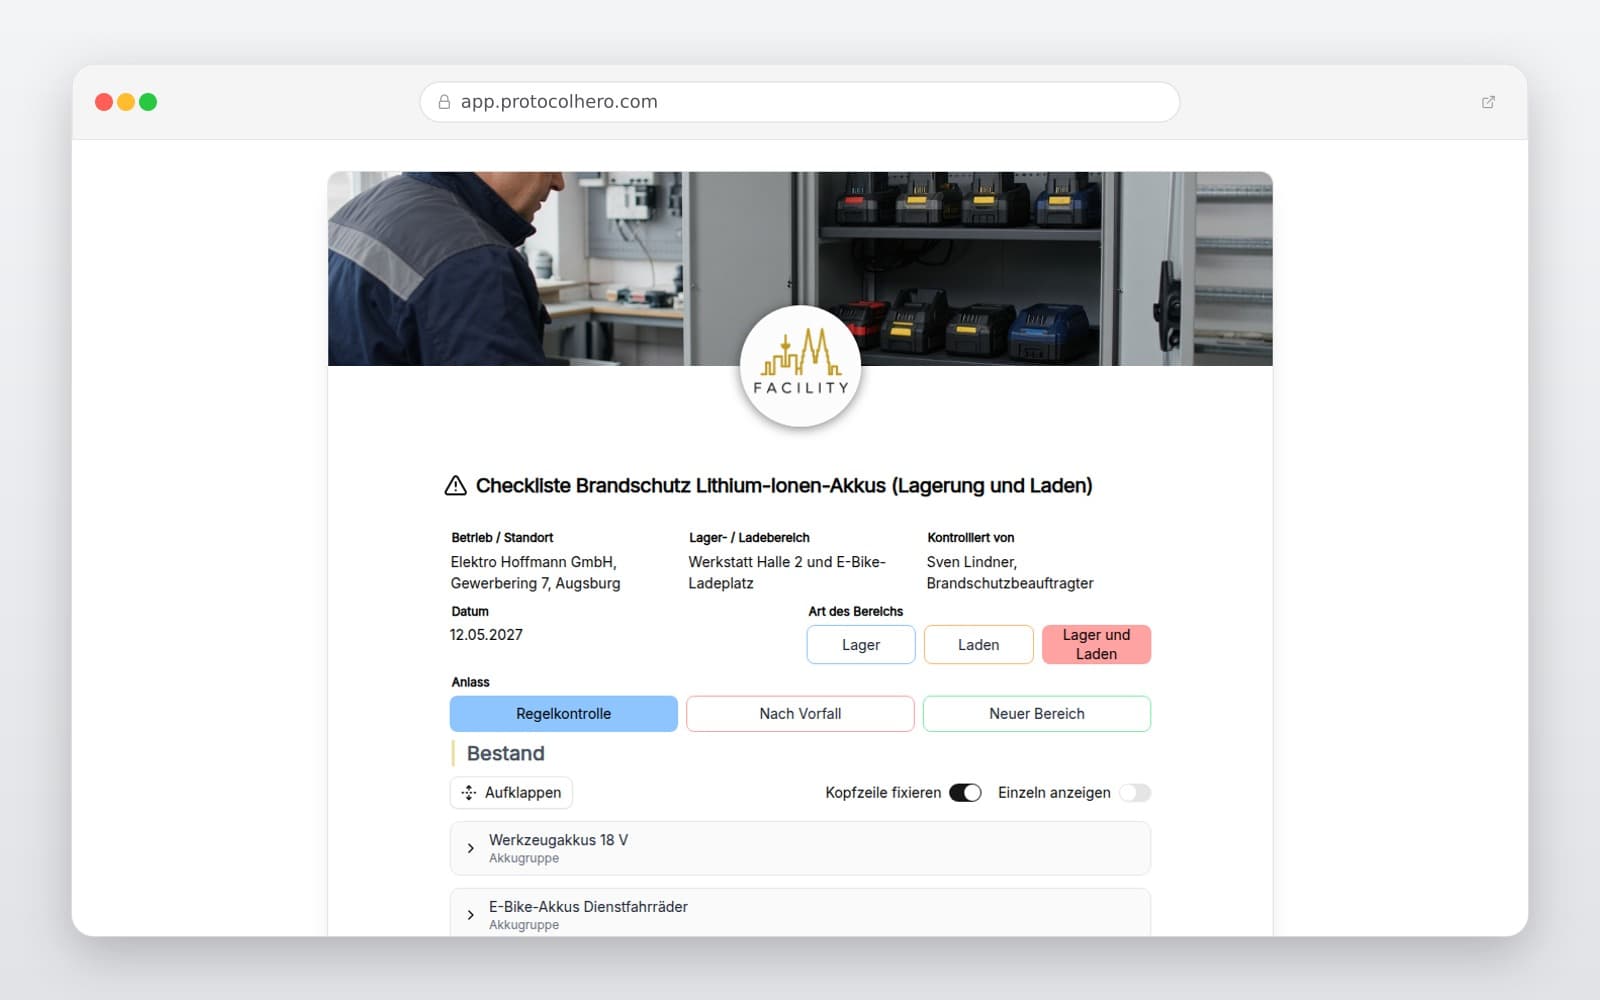
Task: Choose the Lager und Laden option
Action: [1096, 645]
